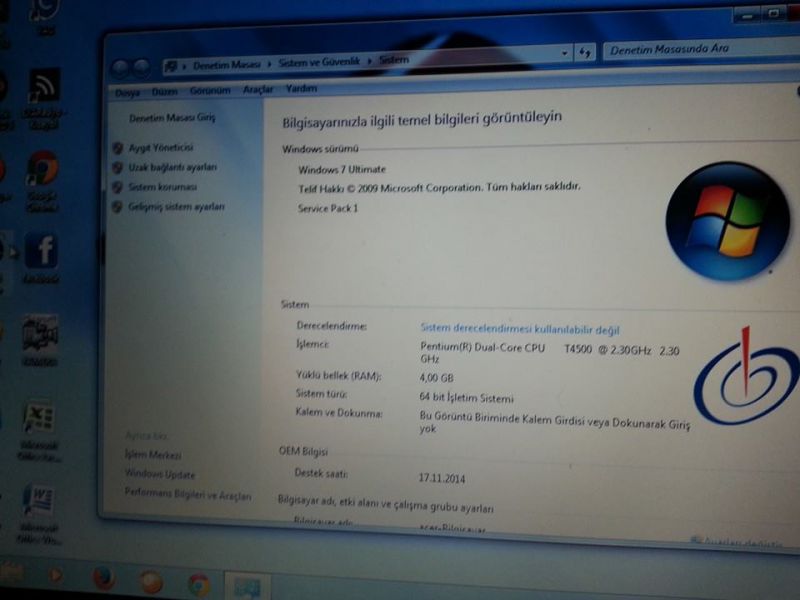Click the Windows logo image
800x600 pixels.
(x=728, y=221)
